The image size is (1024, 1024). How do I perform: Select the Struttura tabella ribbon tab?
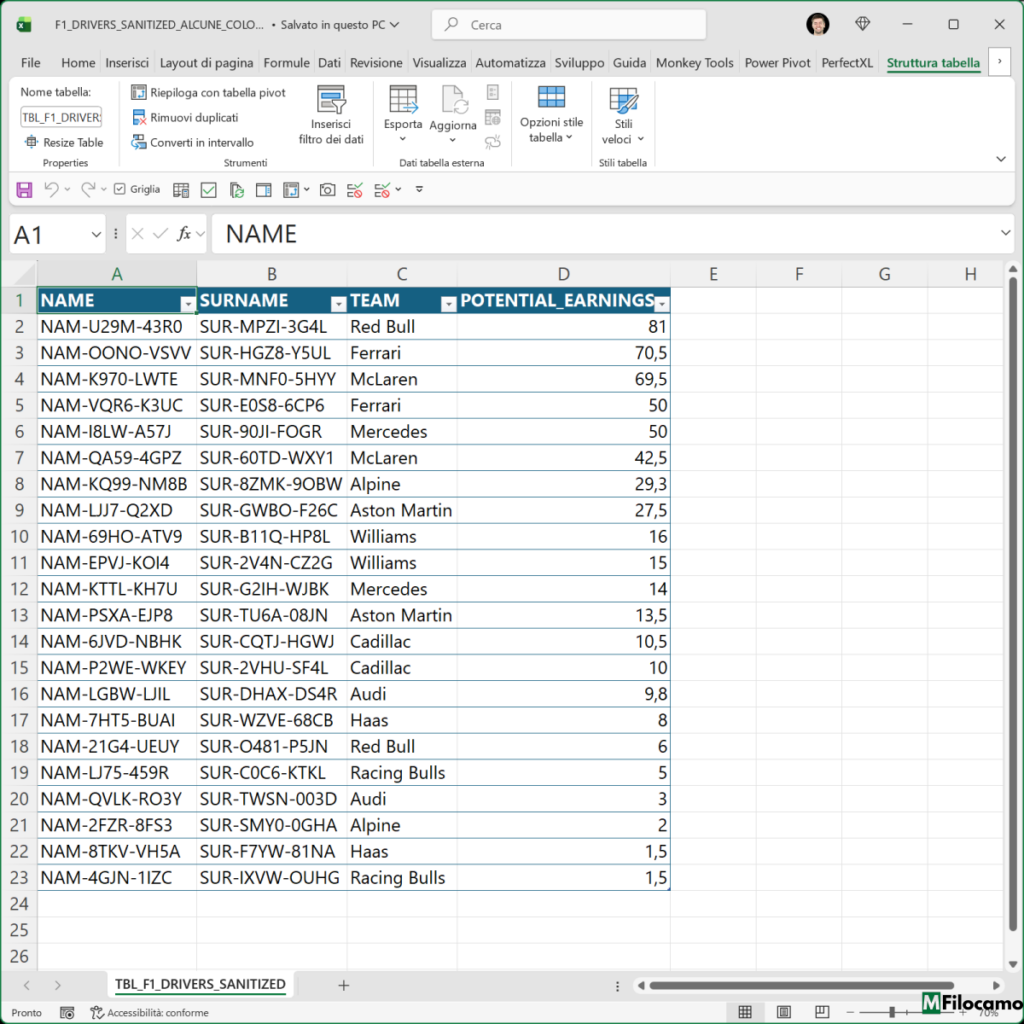click(933, 63)
